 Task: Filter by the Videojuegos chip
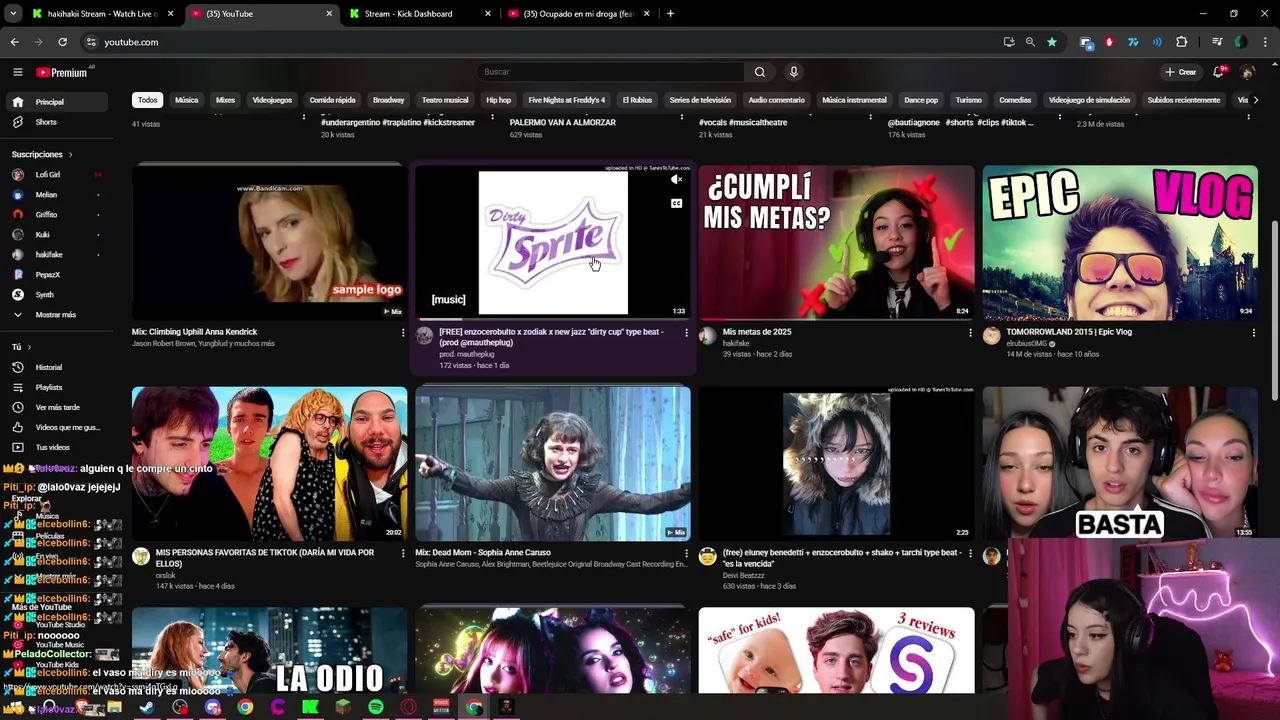pyautogui.click(x=272, y=100)
